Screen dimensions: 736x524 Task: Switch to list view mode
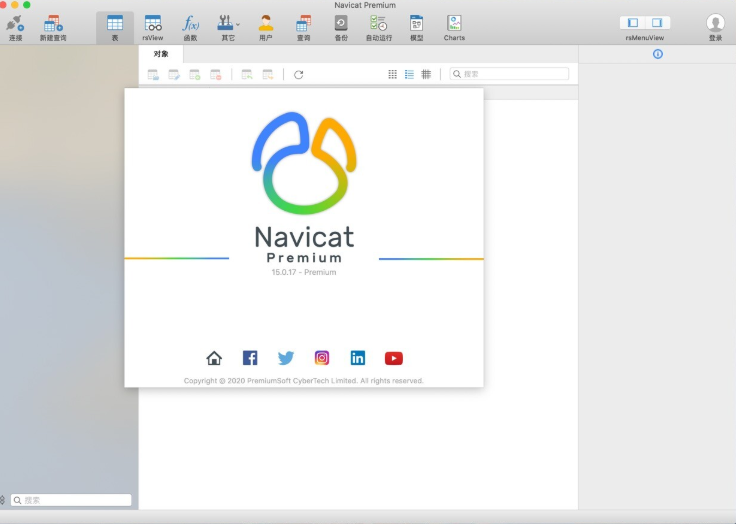coord(409,74)
